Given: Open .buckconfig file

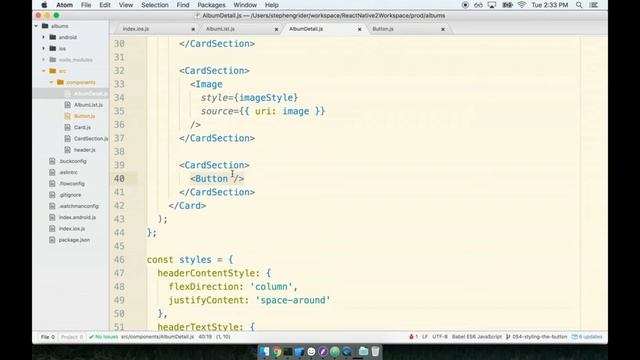Looking at the screenshot, I should pos(73,161).
